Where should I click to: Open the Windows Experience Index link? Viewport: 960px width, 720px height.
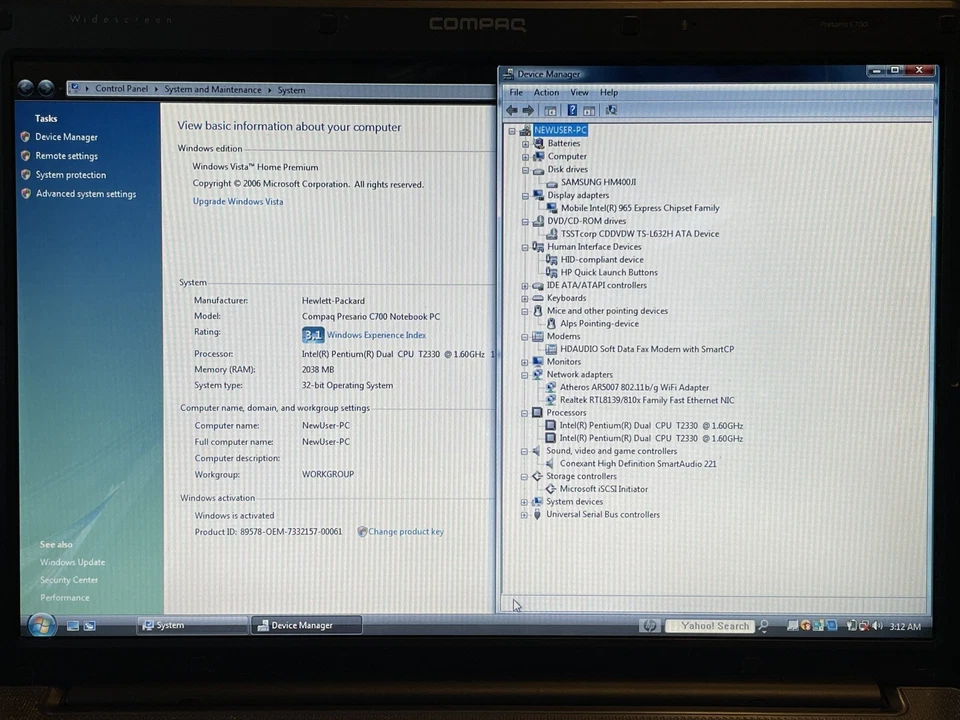pos(376,335)
